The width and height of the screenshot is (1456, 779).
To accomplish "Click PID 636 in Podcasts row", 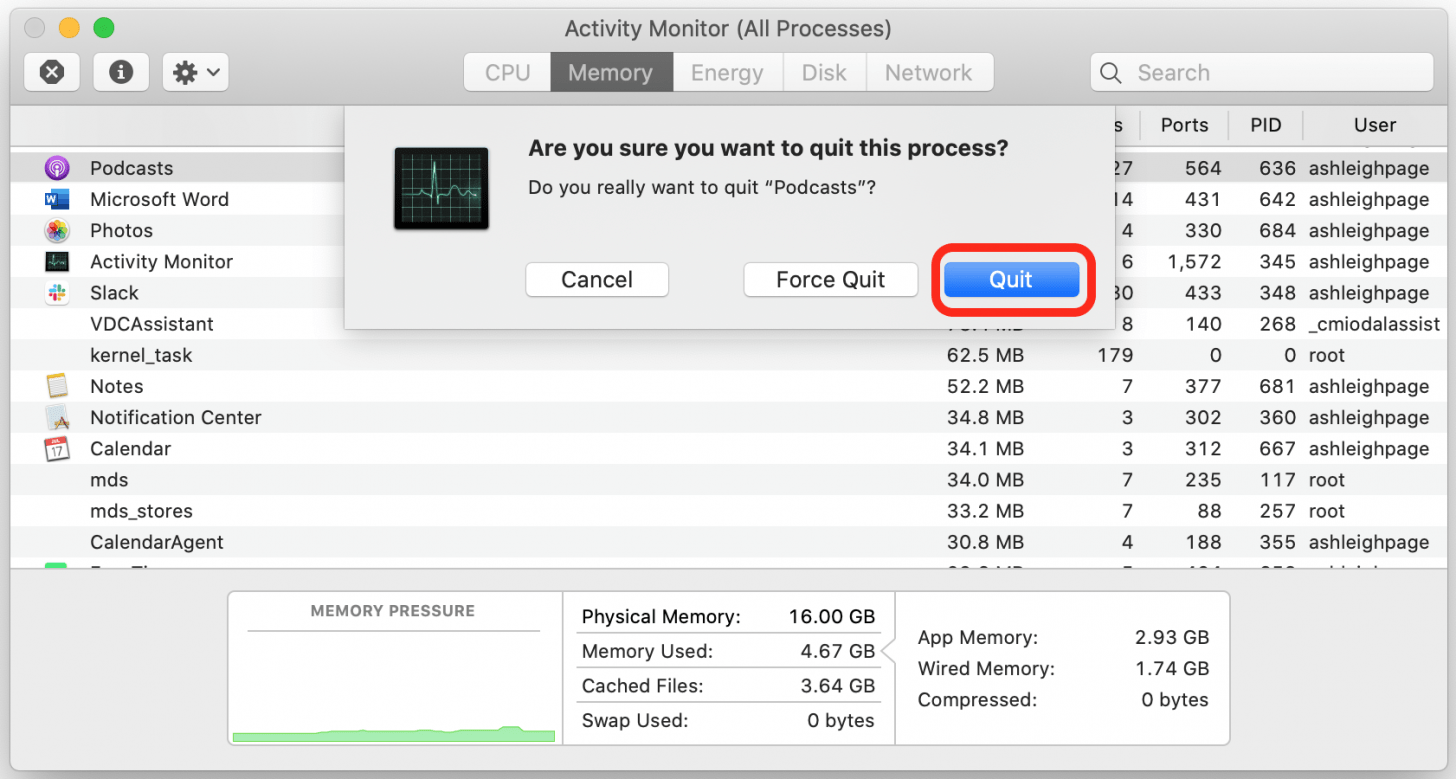I will tap(1277, 168).
